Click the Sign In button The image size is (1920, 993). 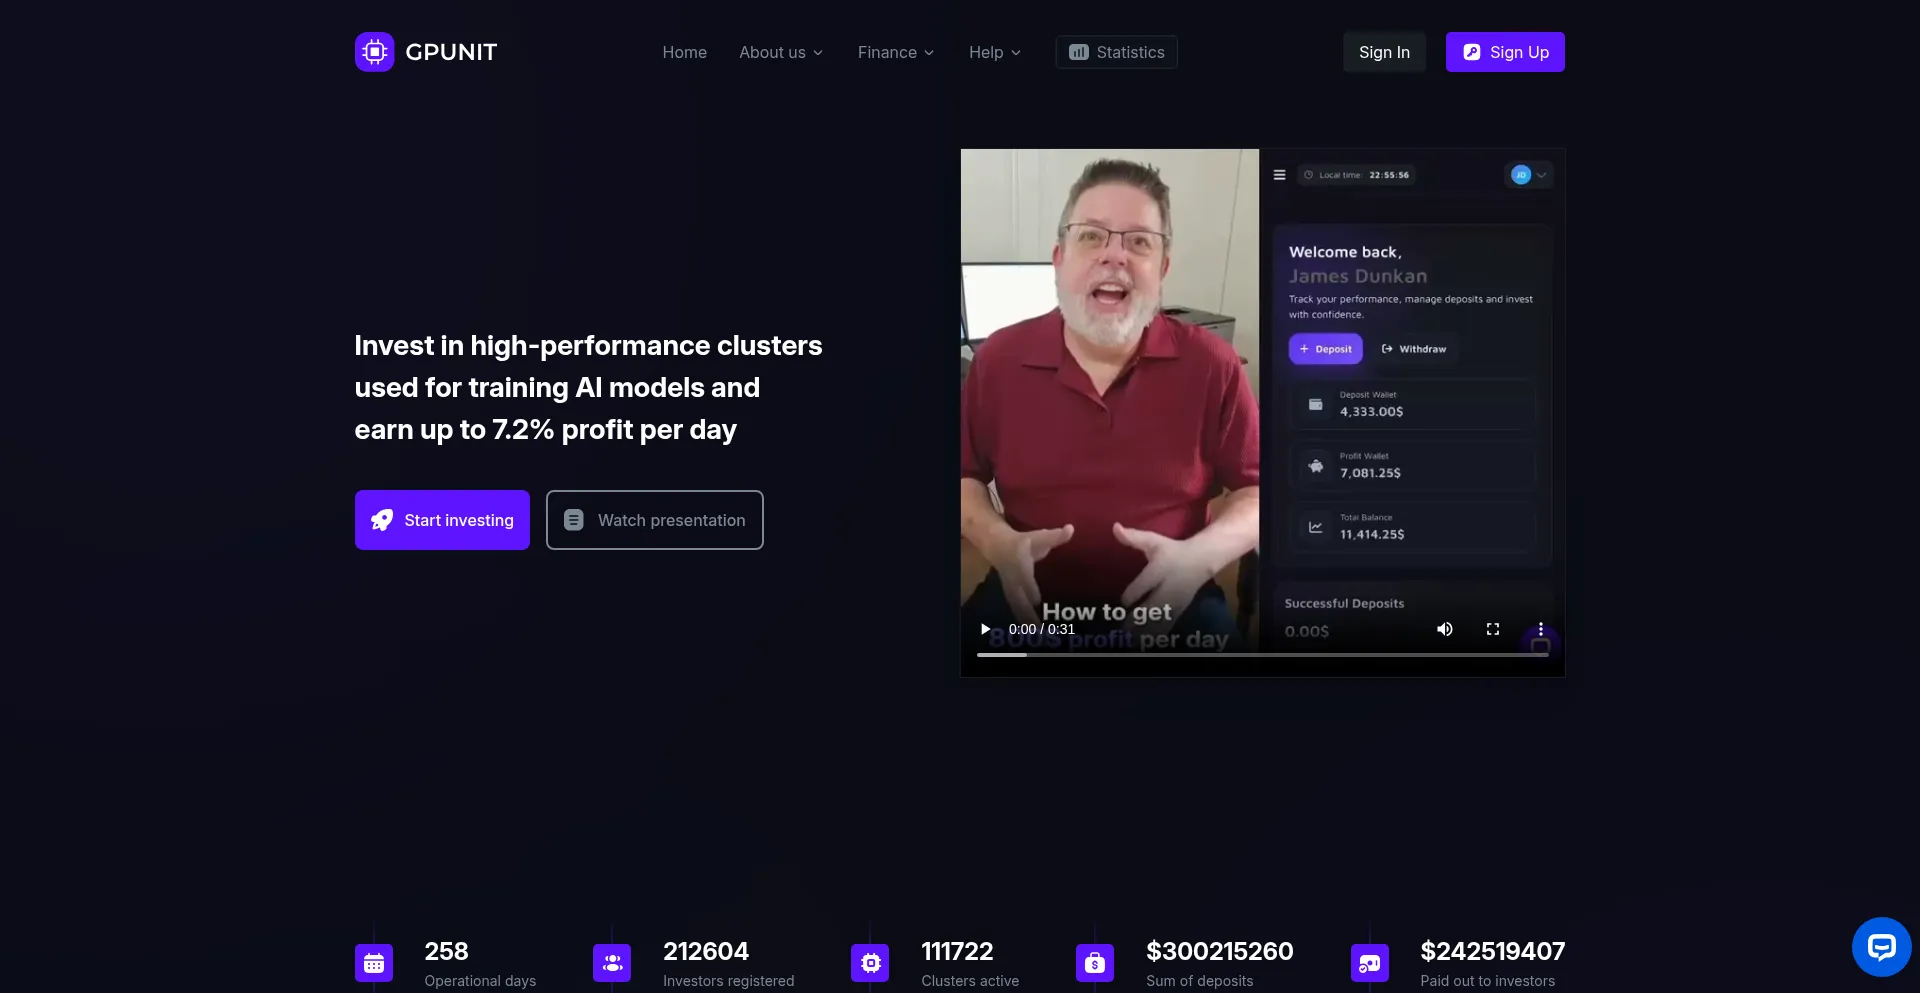tap(1384, 52)
